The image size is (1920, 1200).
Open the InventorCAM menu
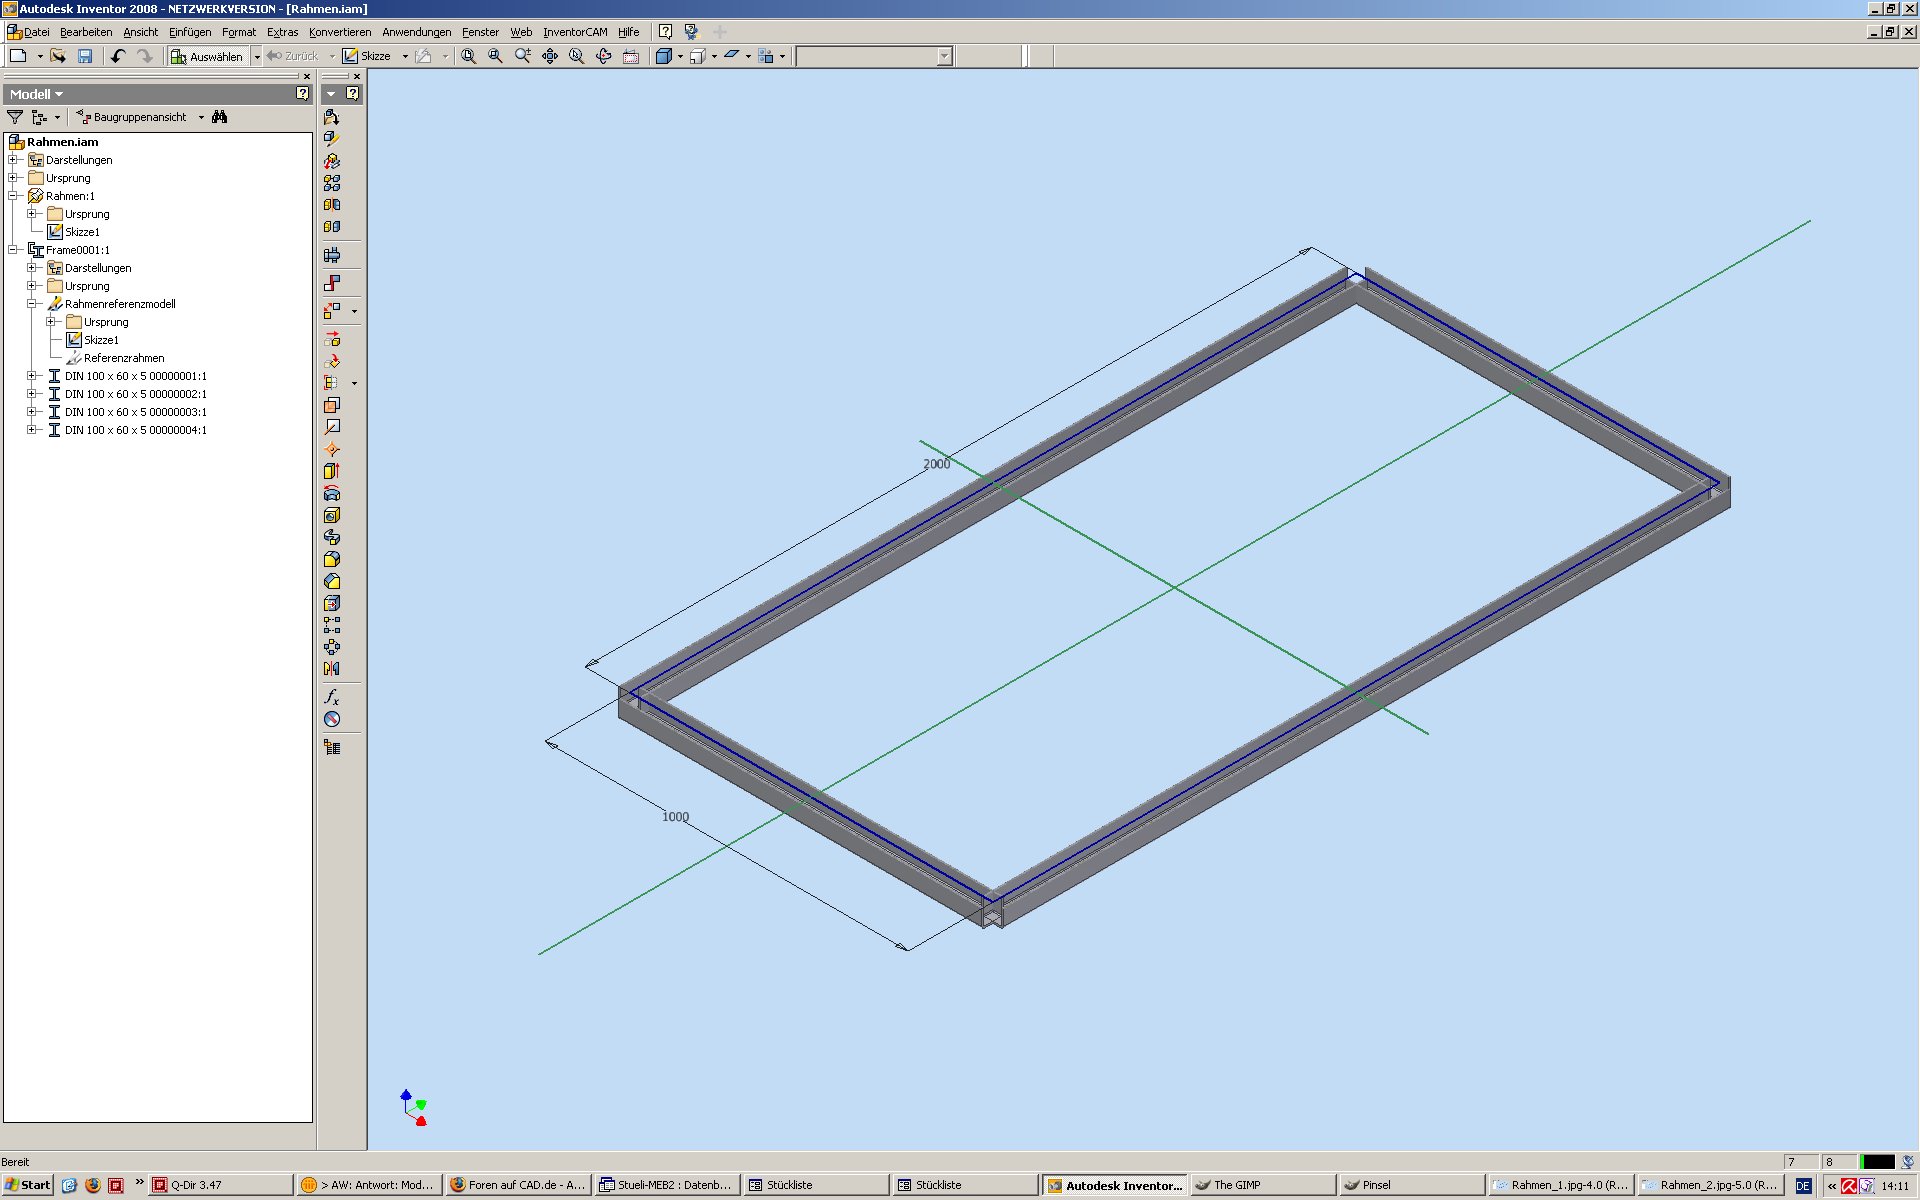(575, 32)
